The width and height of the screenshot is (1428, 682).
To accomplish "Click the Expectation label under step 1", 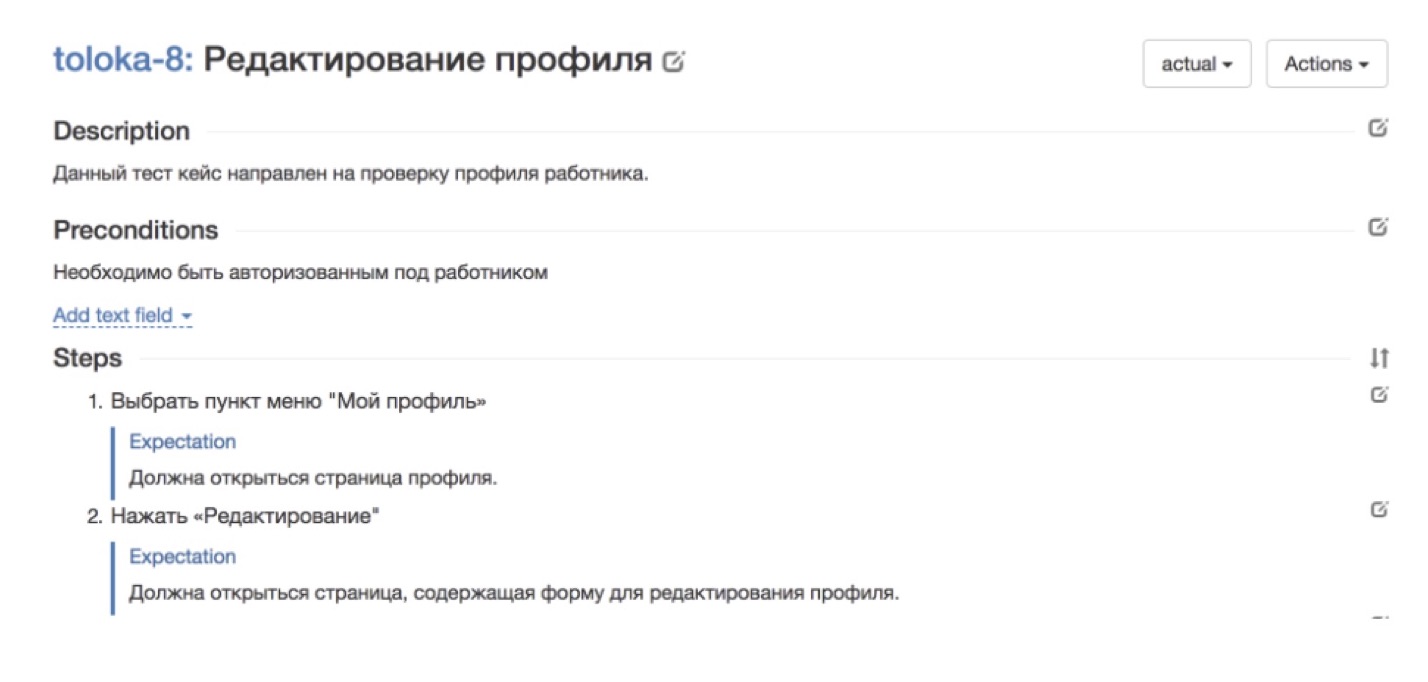I will (183, 441).
